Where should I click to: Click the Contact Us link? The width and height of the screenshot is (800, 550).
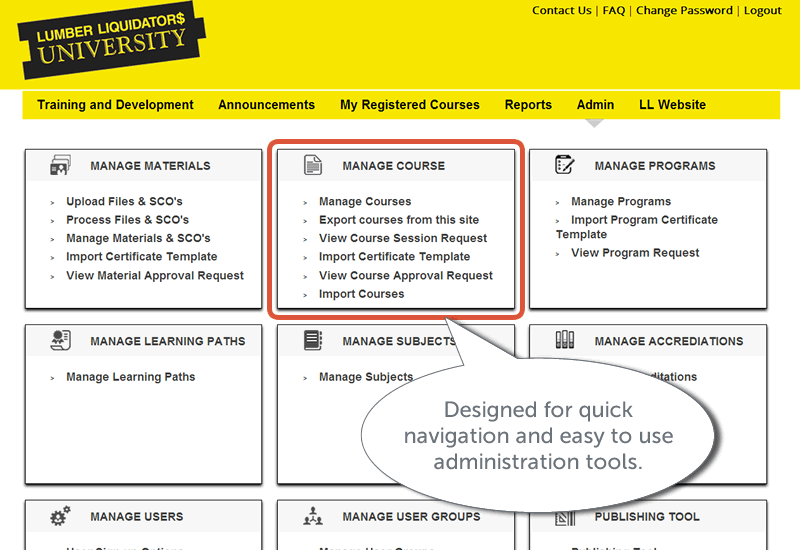point(561,10)
